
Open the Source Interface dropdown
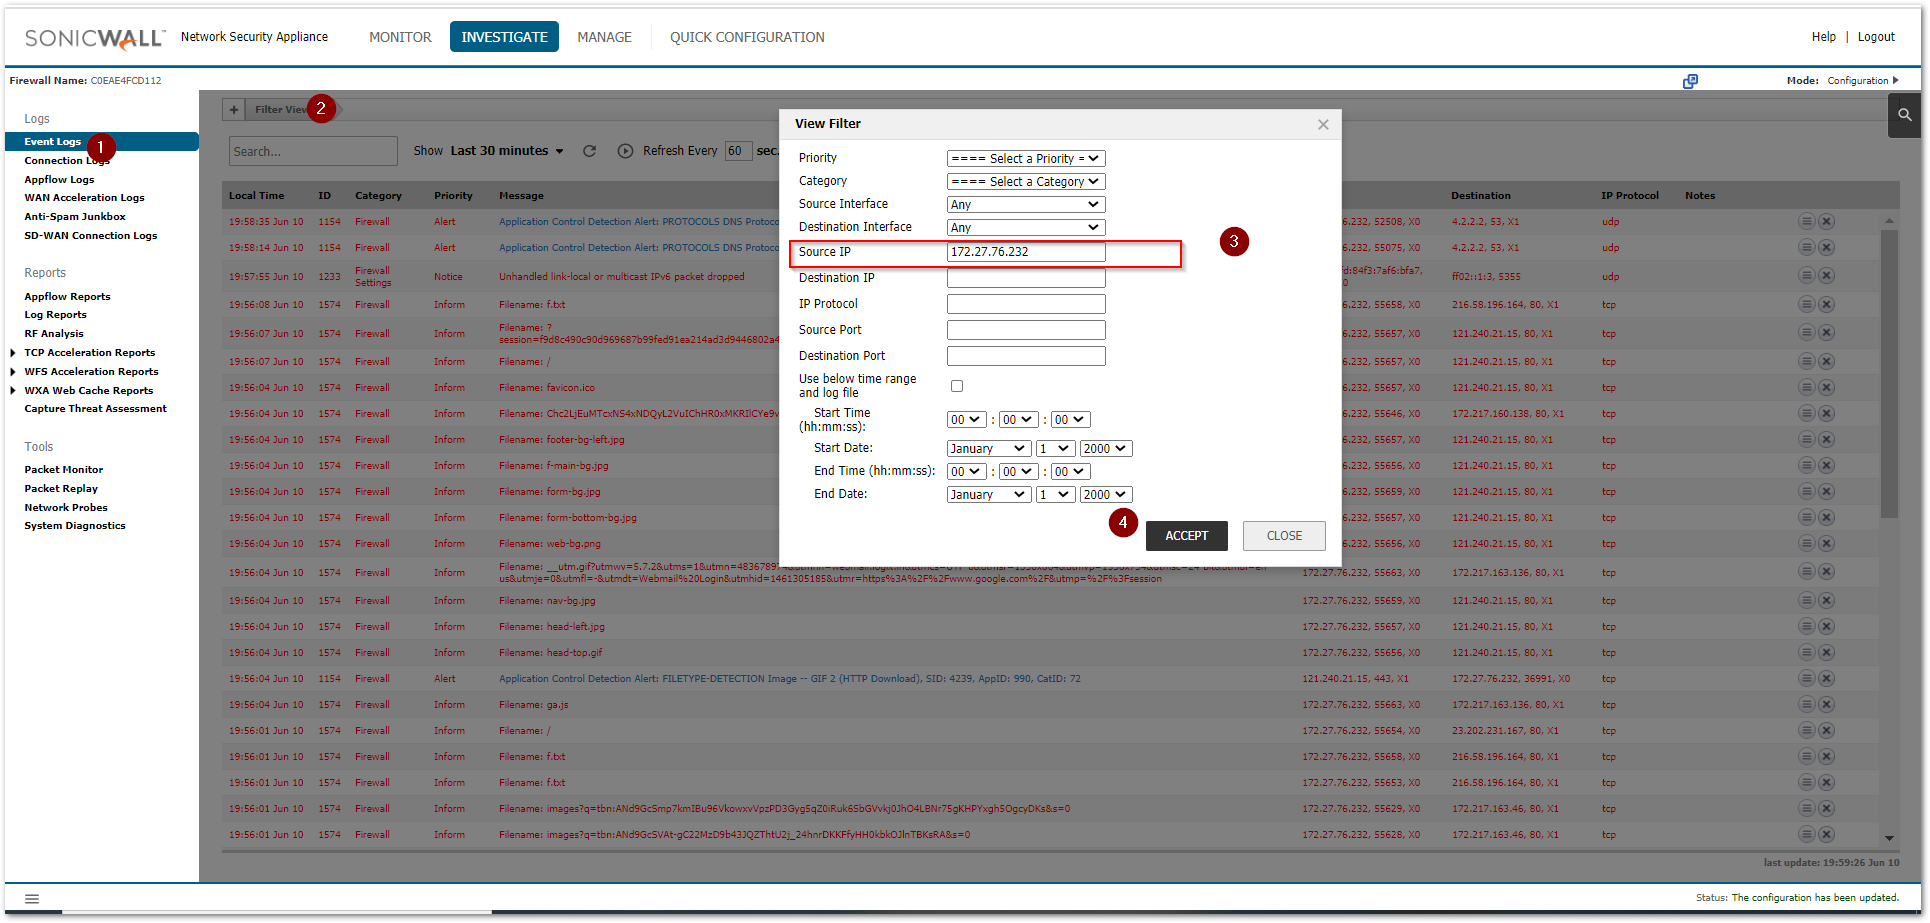point(1026,204)
